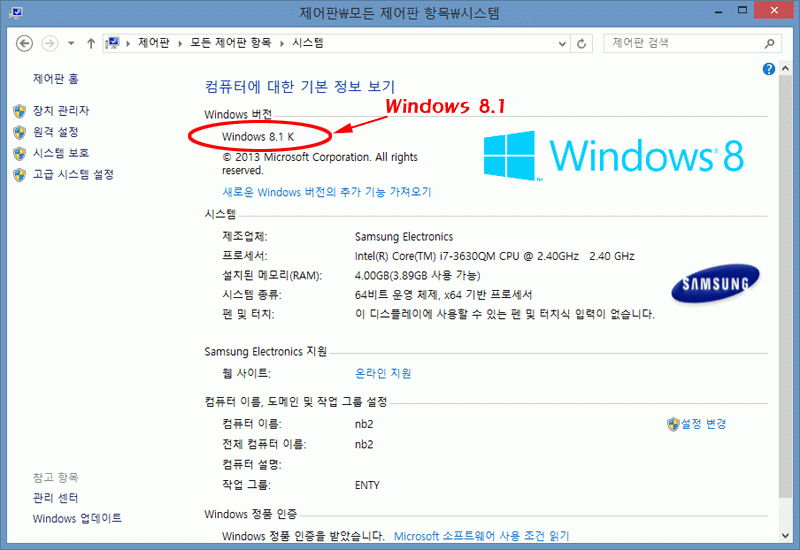800x550 pixels.
Task: Maximize the System window
Action: (x=742, y=10)
